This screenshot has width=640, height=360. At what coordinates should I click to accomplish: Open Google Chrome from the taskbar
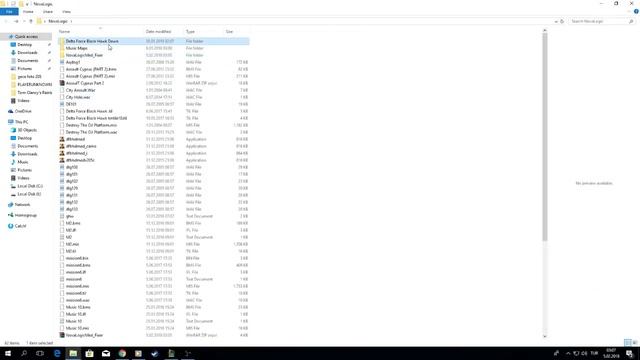122,353
